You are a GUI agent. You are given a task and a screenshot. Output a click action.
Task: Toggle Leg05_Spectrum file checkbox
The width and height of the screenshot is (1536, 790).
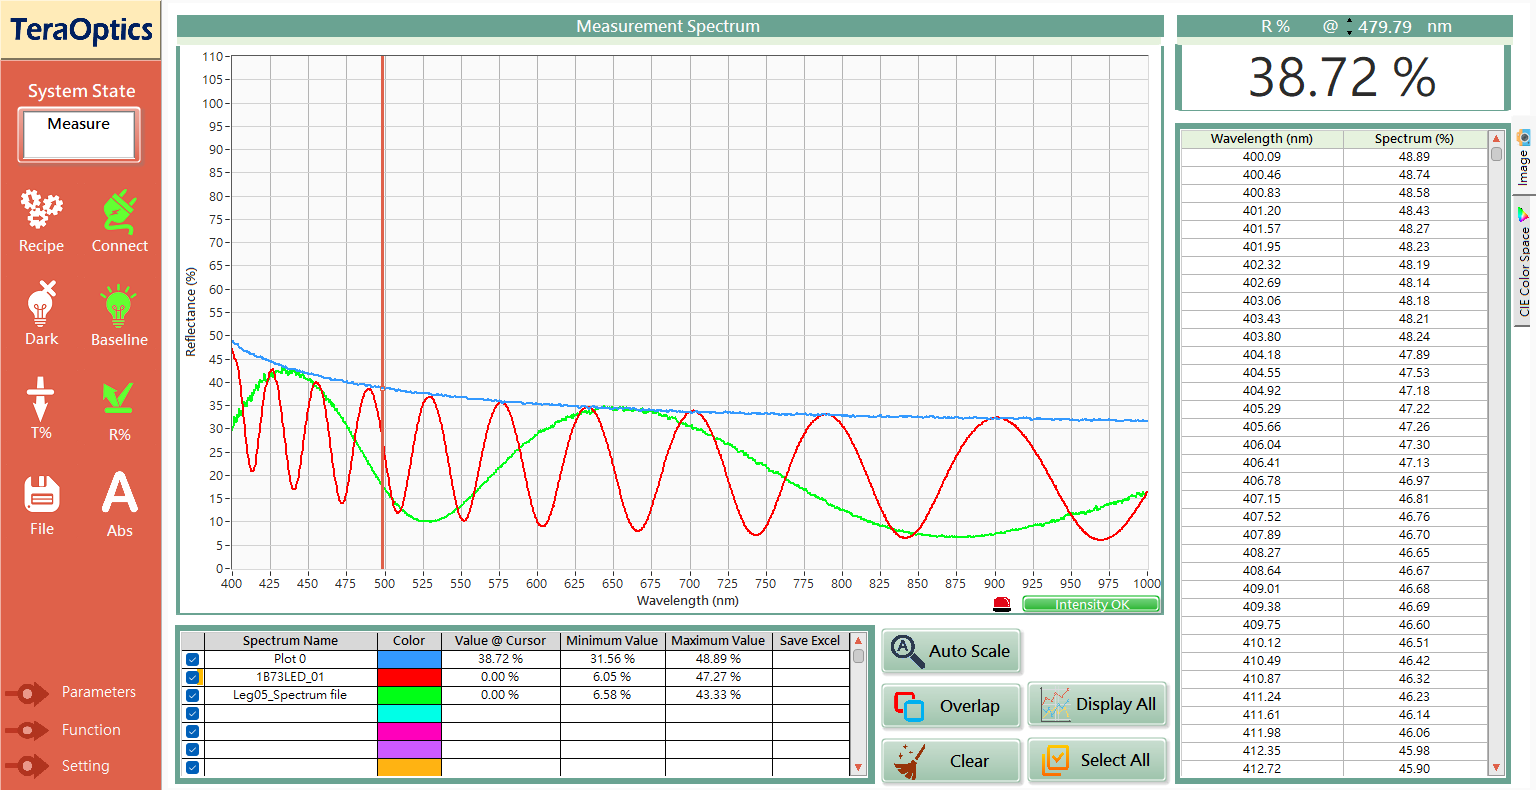[x=192, y=695]
